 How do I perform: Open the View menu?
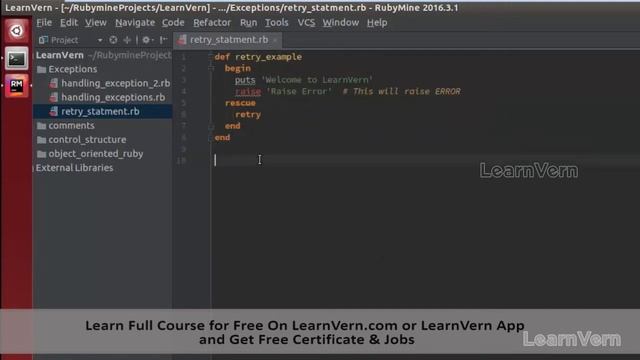96,22
